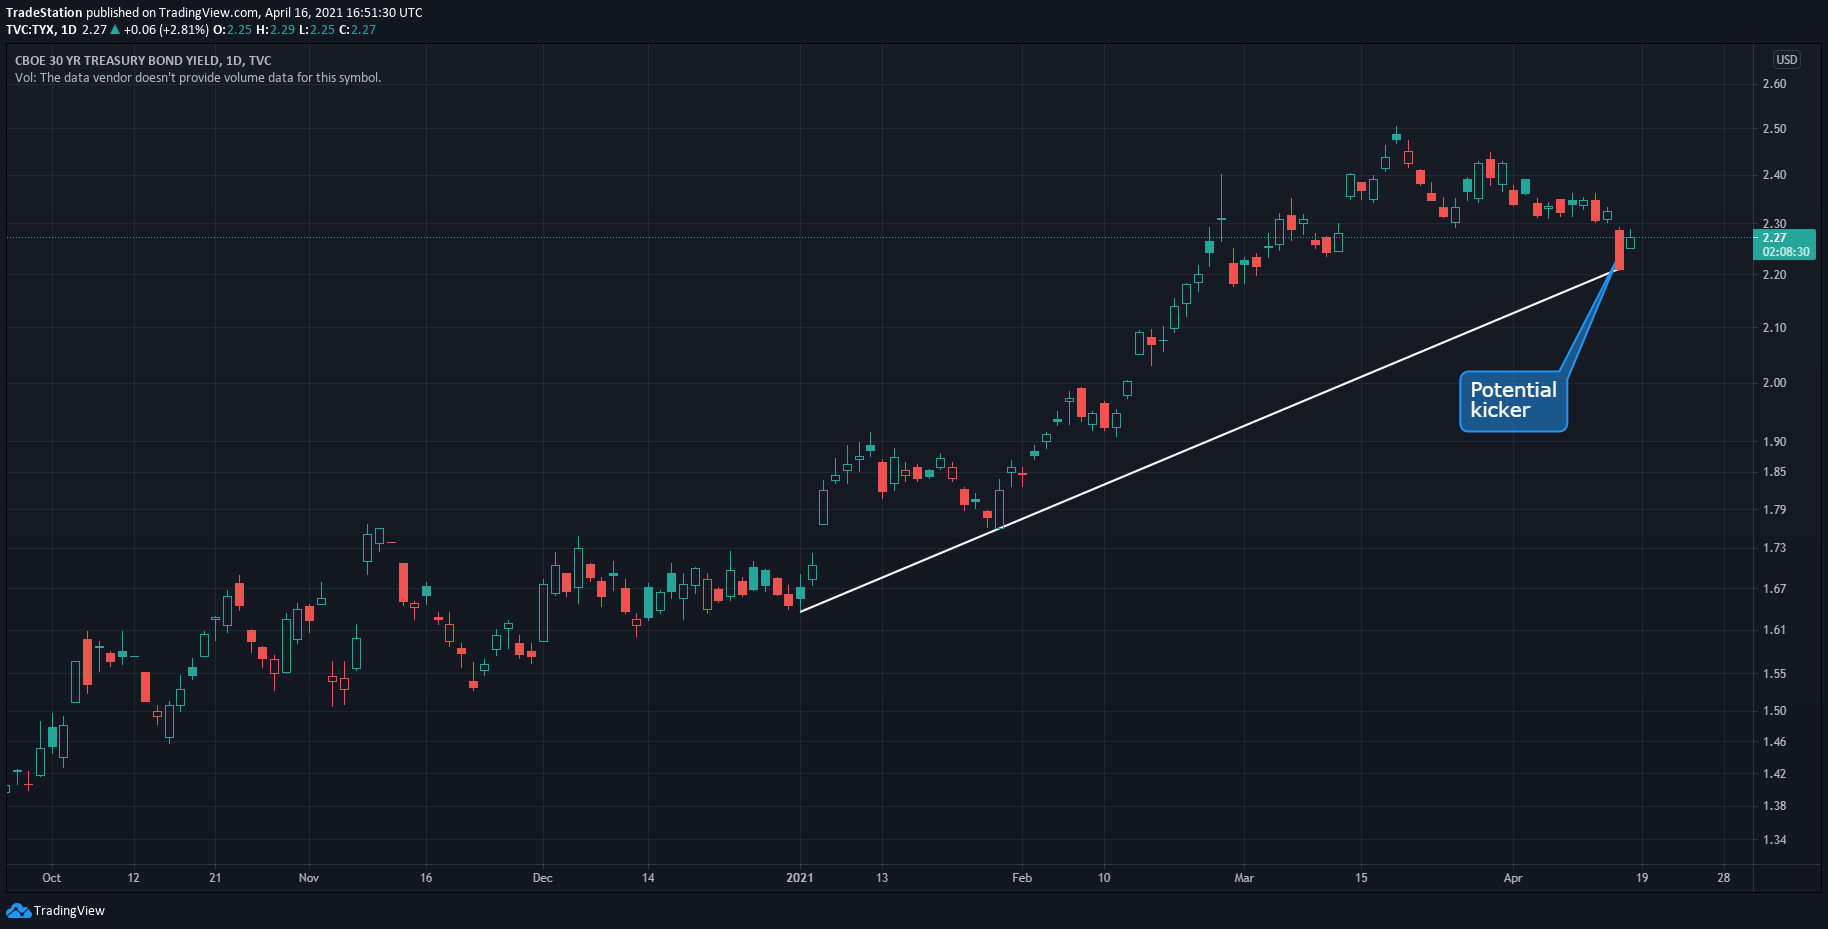Click the 1.38 price axis label
Screen dimensions: 1828x929
pyautogui.click(x=1774, y=806)
